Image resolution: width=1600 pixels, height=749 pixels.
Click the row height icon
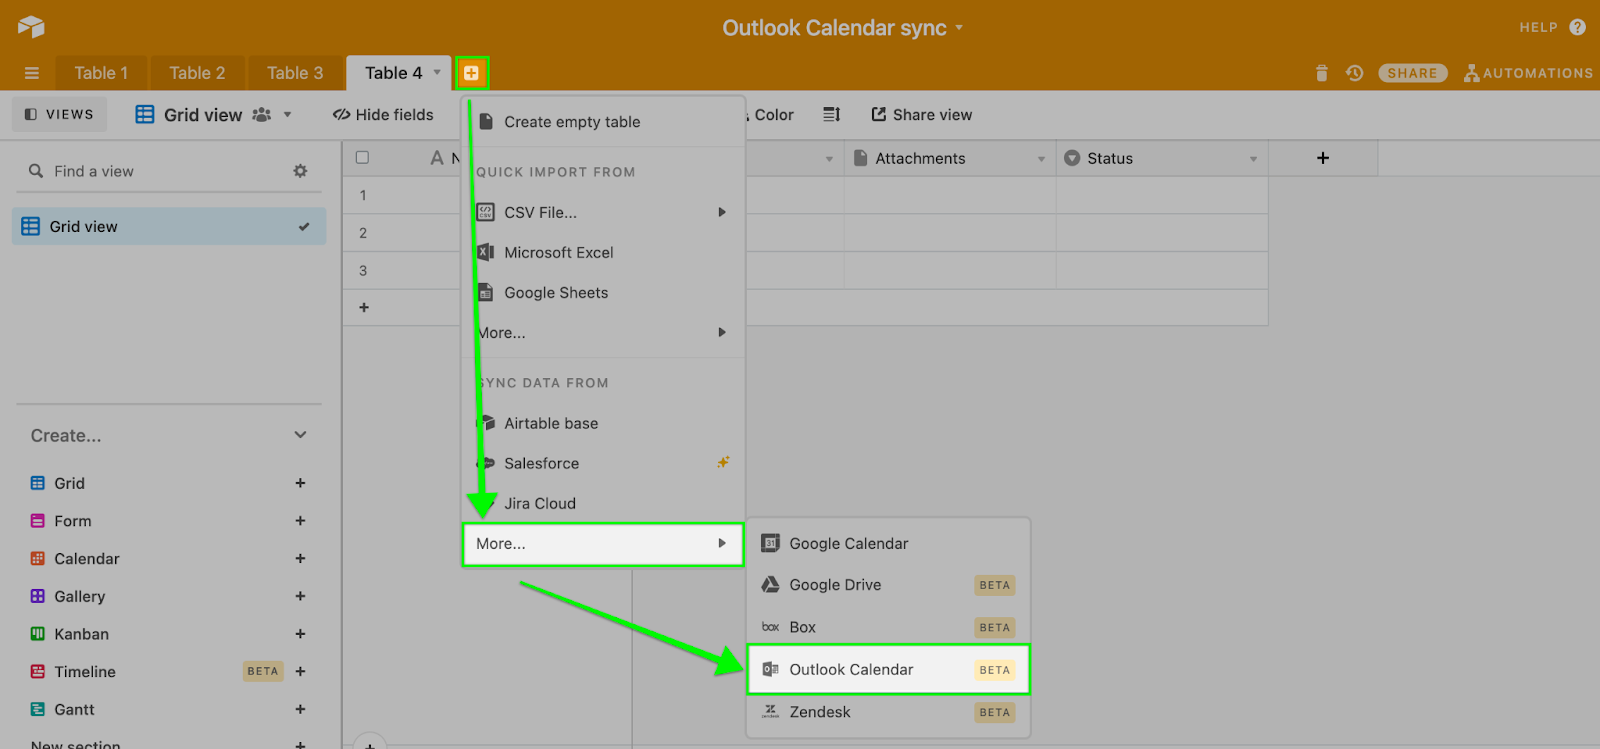[x=831, y=114]
